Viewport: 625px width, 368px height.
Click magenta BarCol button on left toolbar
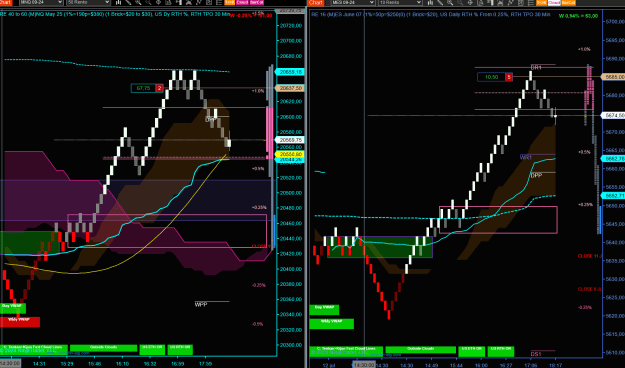point(256,2)
